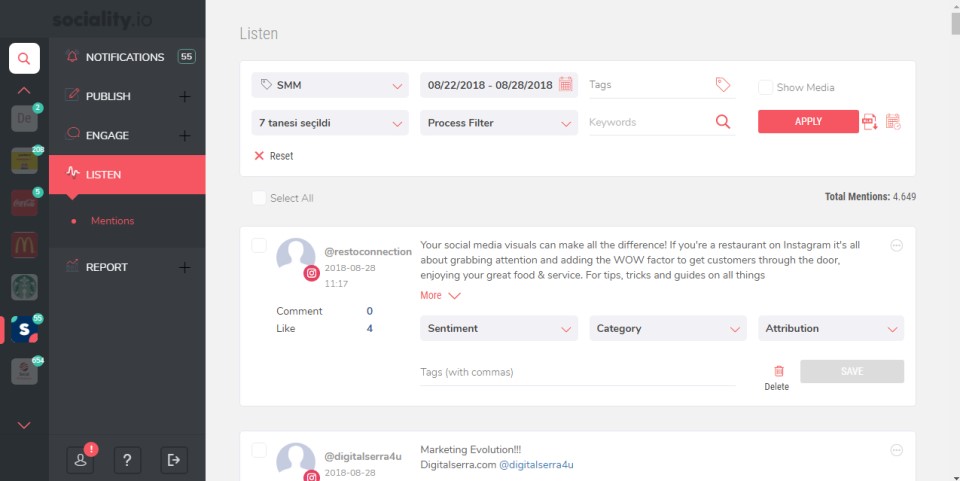Check the Select All checkbox
This screenshot has height=481, width=960.
(x=259, y=198)
